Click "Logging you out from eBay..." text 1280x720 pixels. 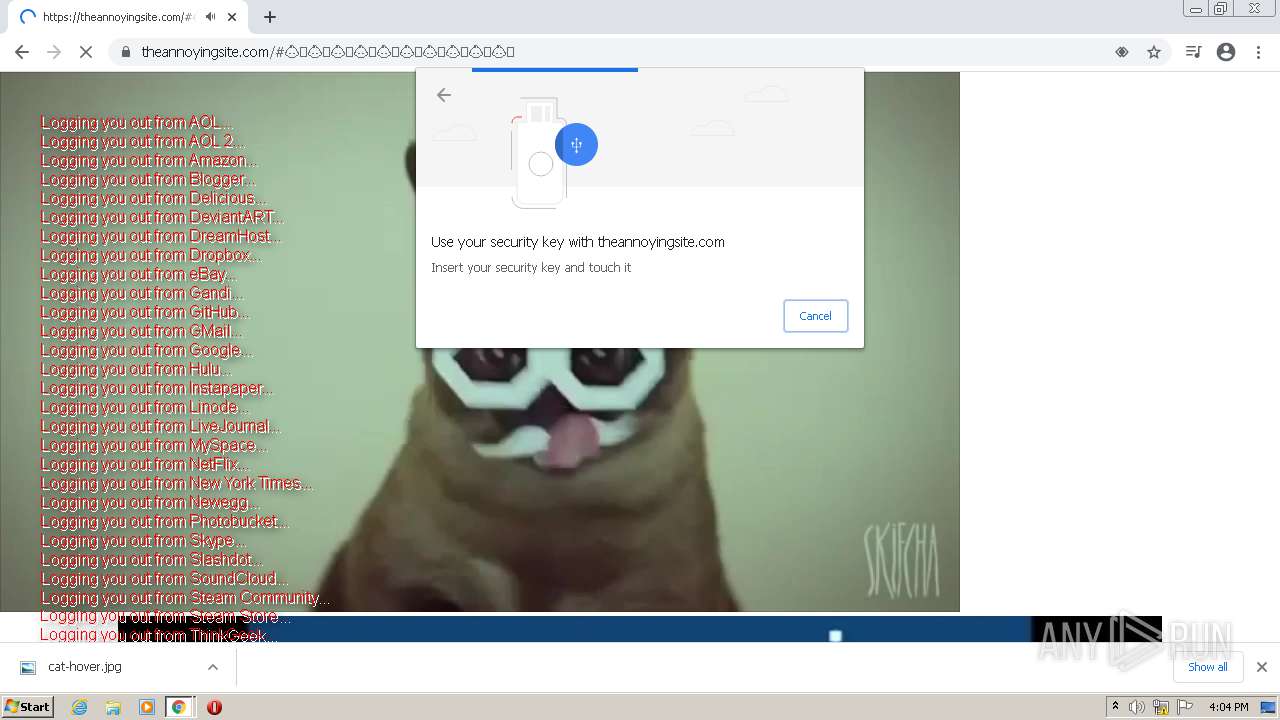(x=138, y=275)
